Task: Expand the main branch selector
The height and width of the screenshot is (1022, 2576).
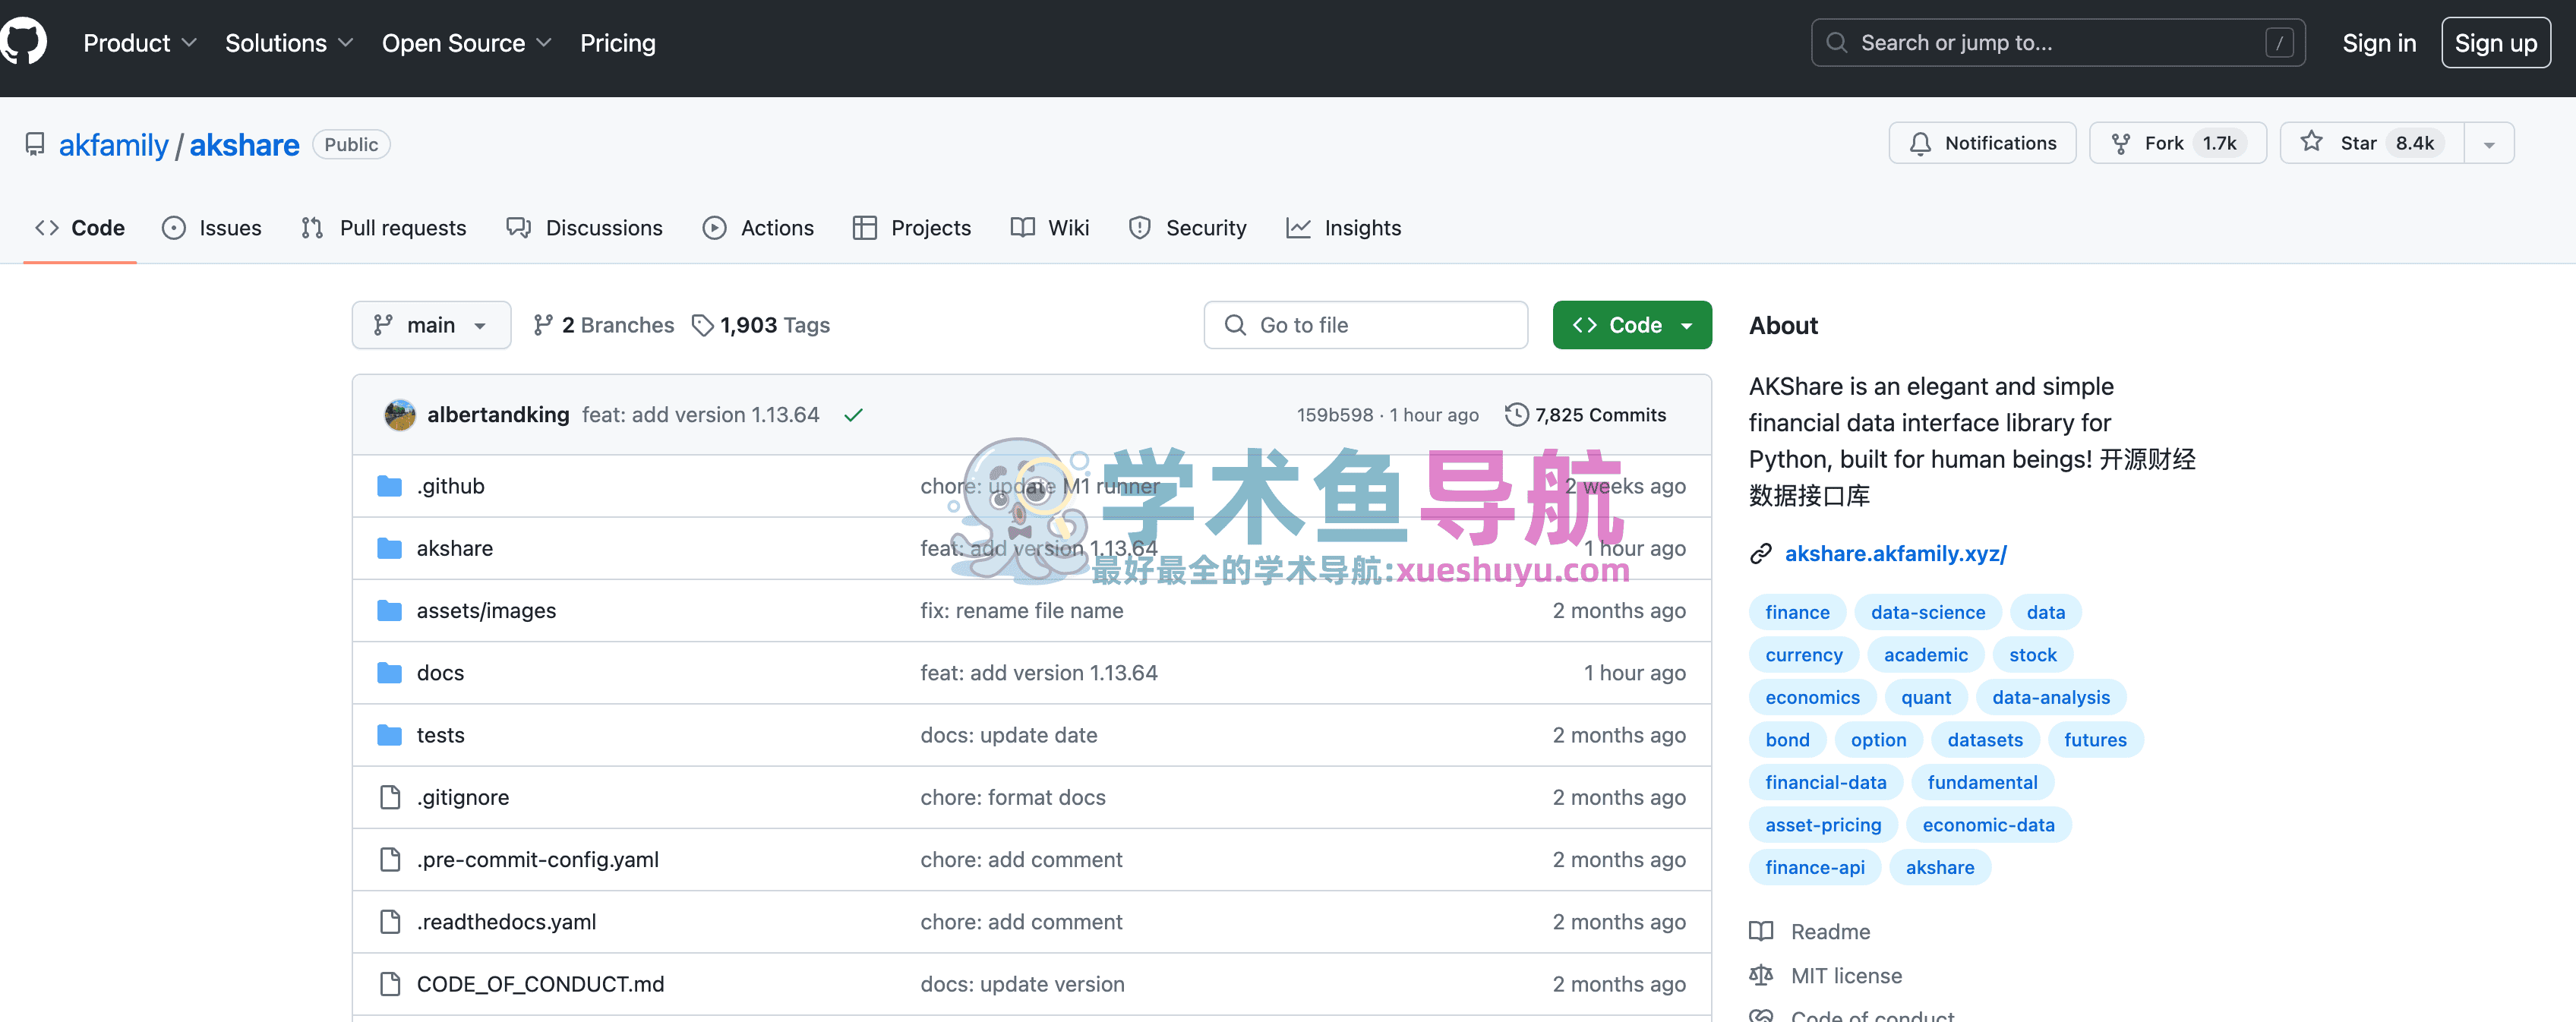Action: coord(431,325)
